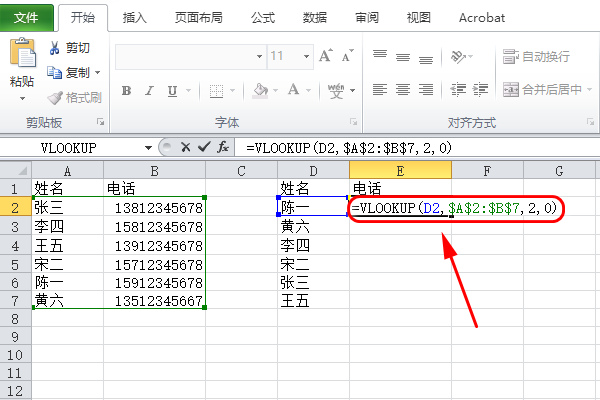Open the Merge and Center (合并后居中) dropdown arrow
Viewport: 600px width, 400px height.
coord(590,89)
